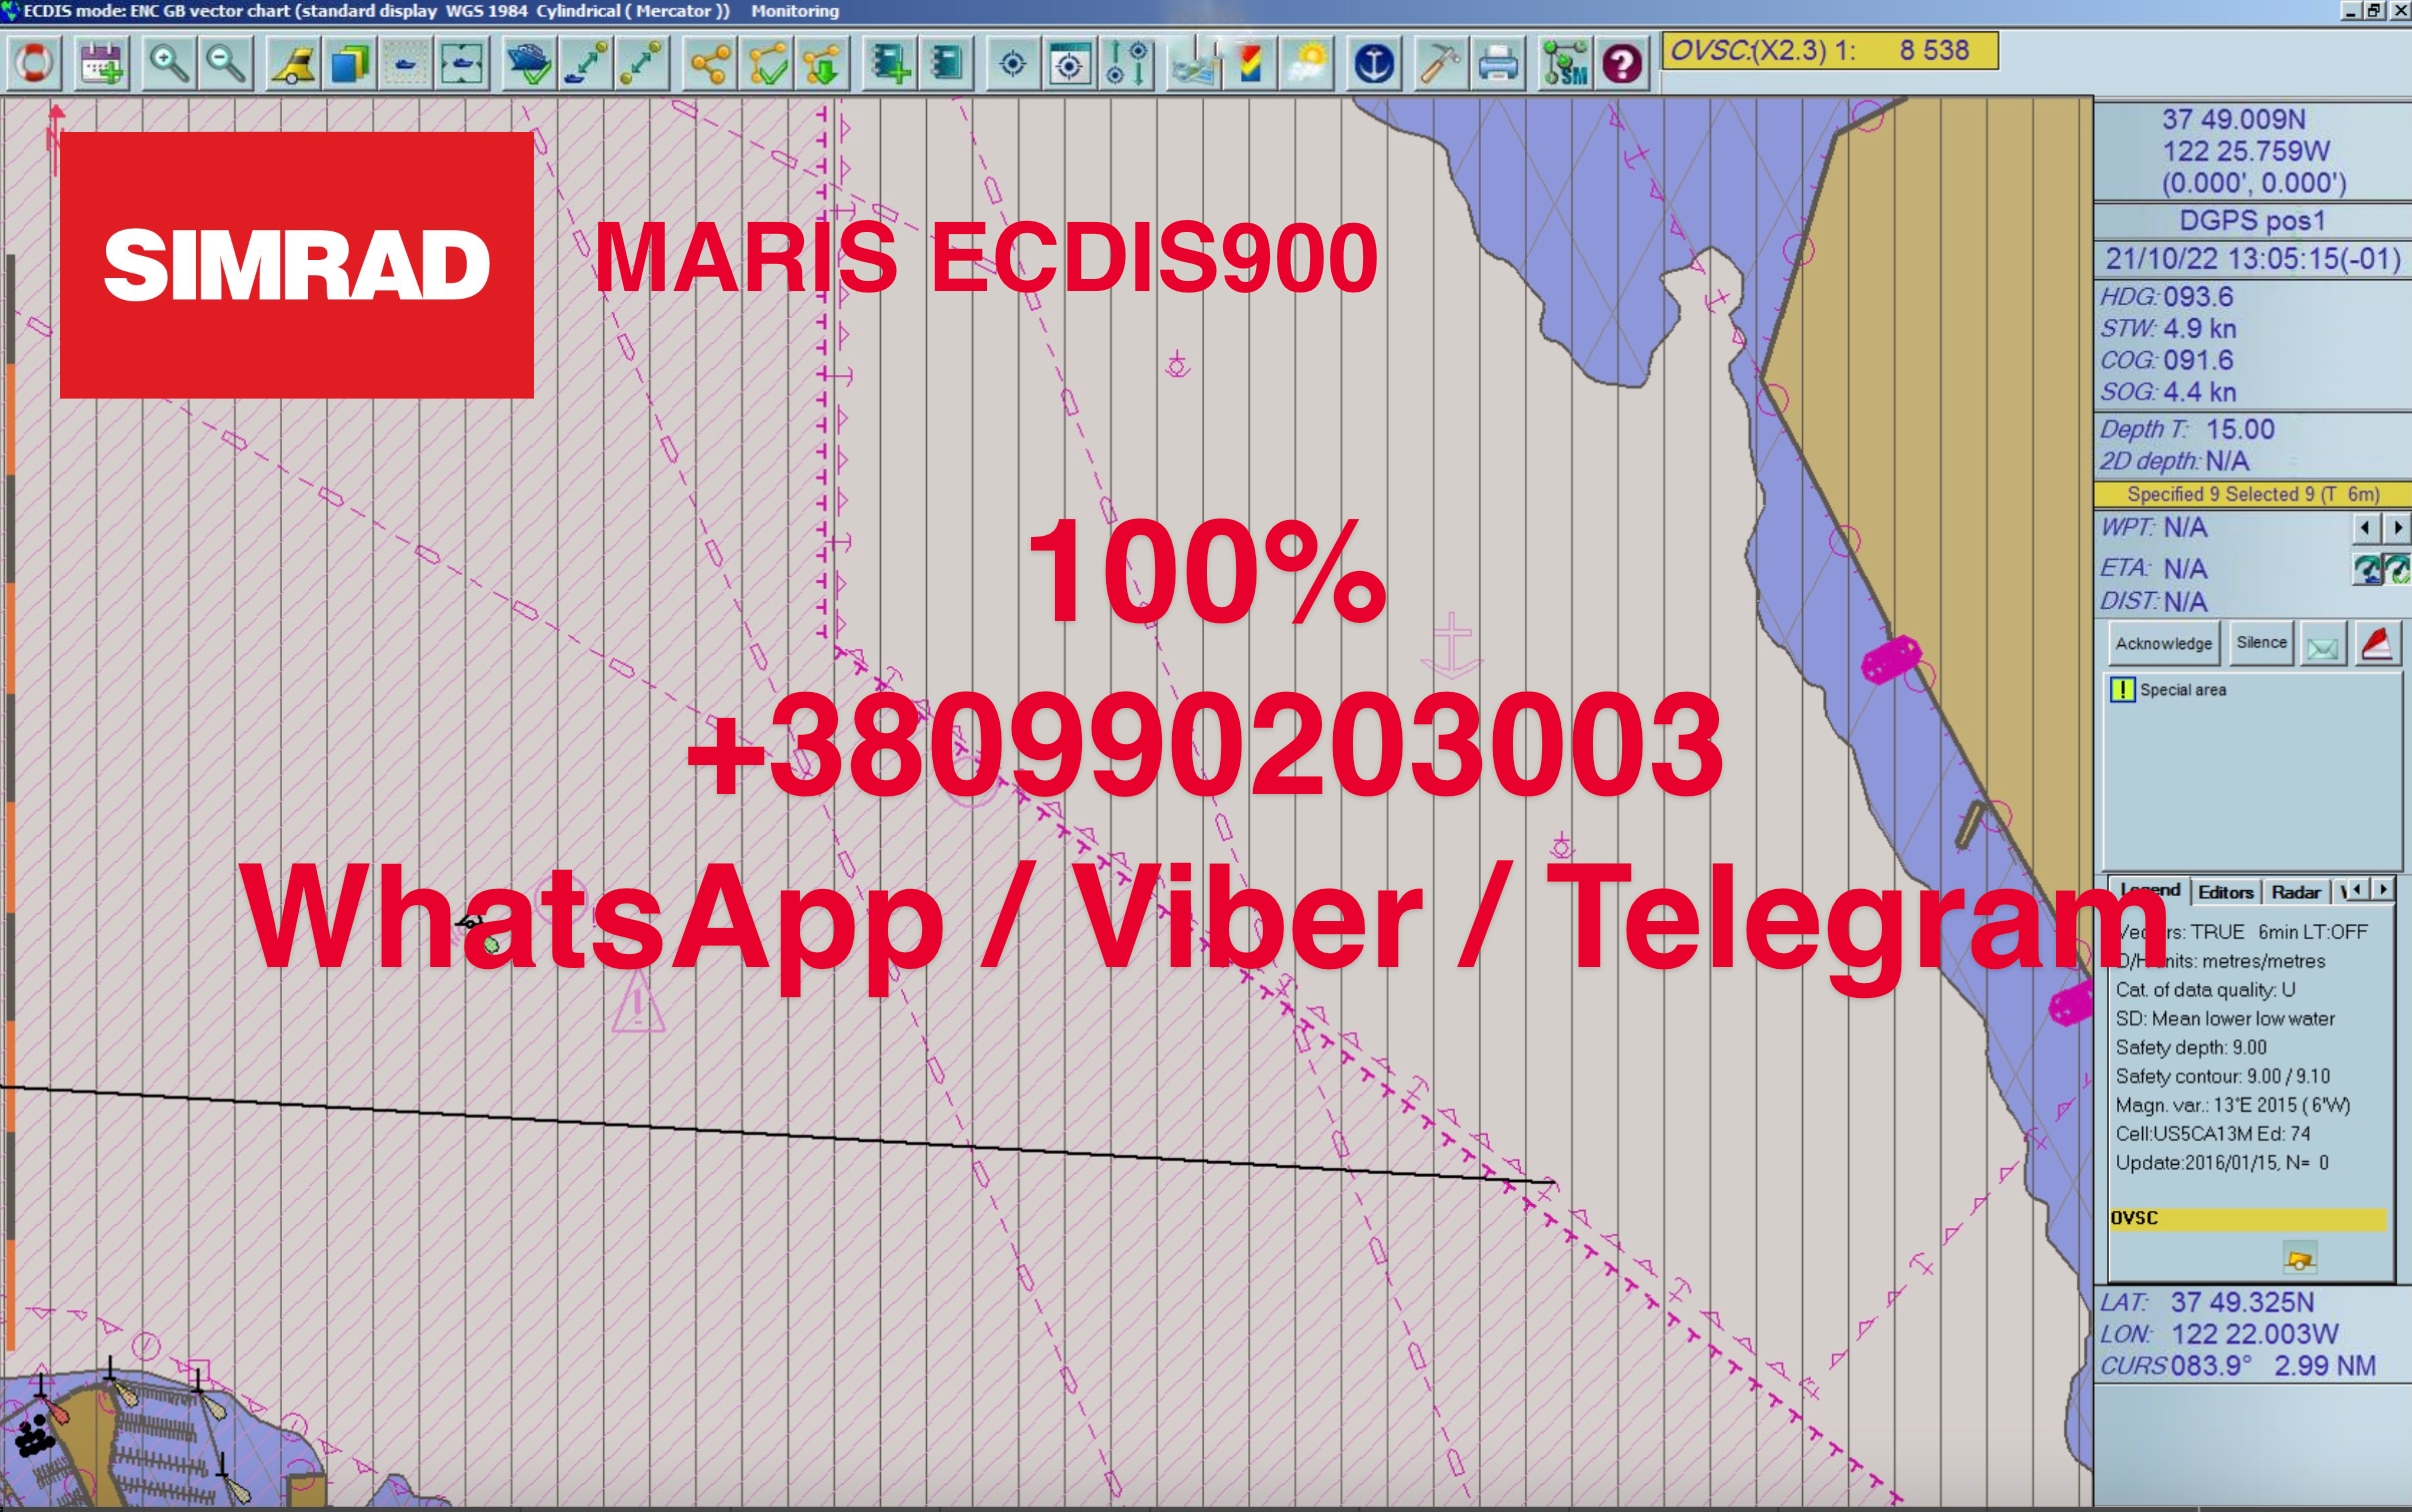Image resolution: width=2412 pixels, height=1512 pixels.
Task: Open the weather sun and cloud icon
Action: click(1308, 64)
